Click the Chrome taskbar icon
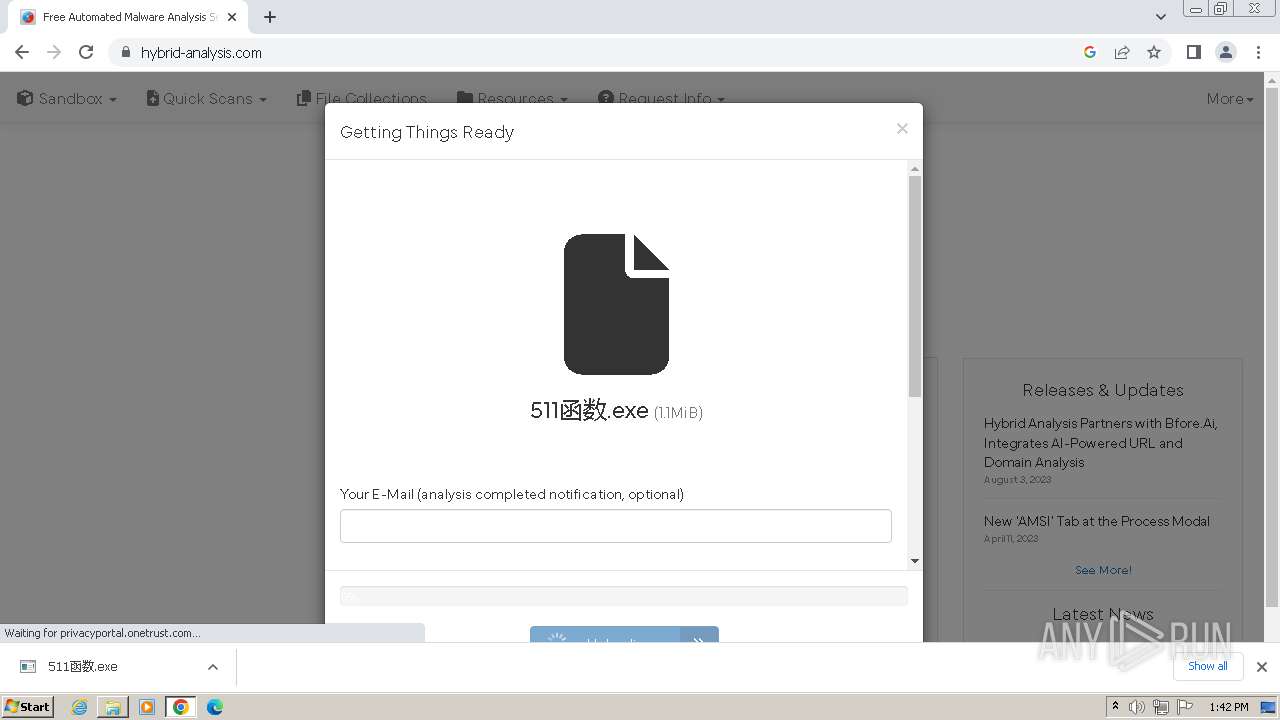Screen dimensions: 1280x720 [181, 707]
